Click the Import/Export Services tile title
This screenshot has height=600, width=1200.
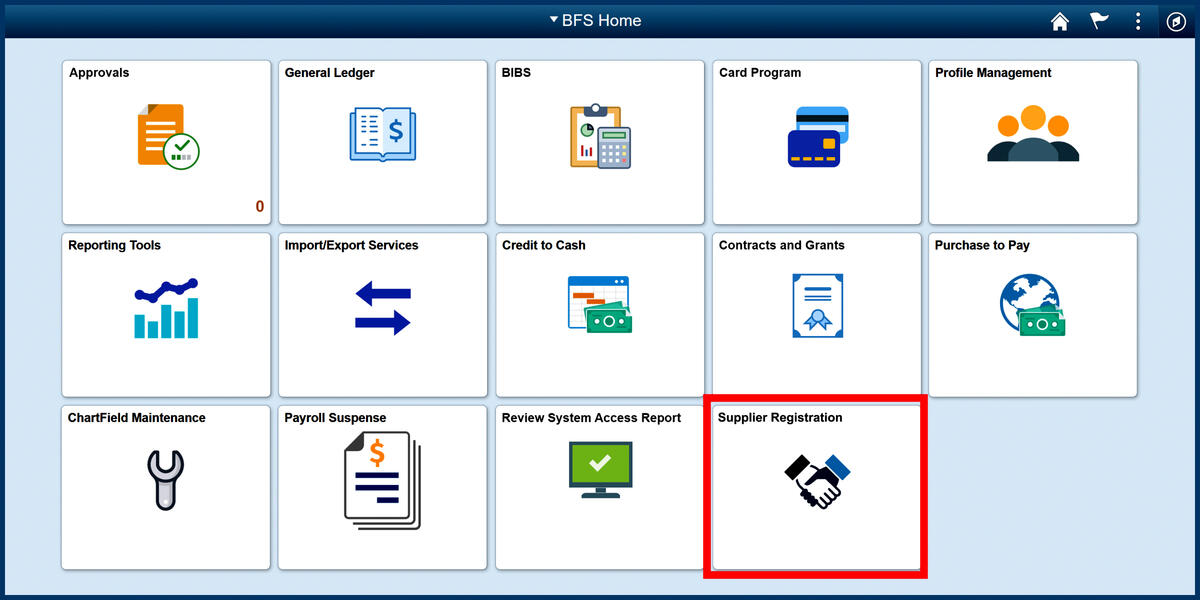click(x=352, y=245)
